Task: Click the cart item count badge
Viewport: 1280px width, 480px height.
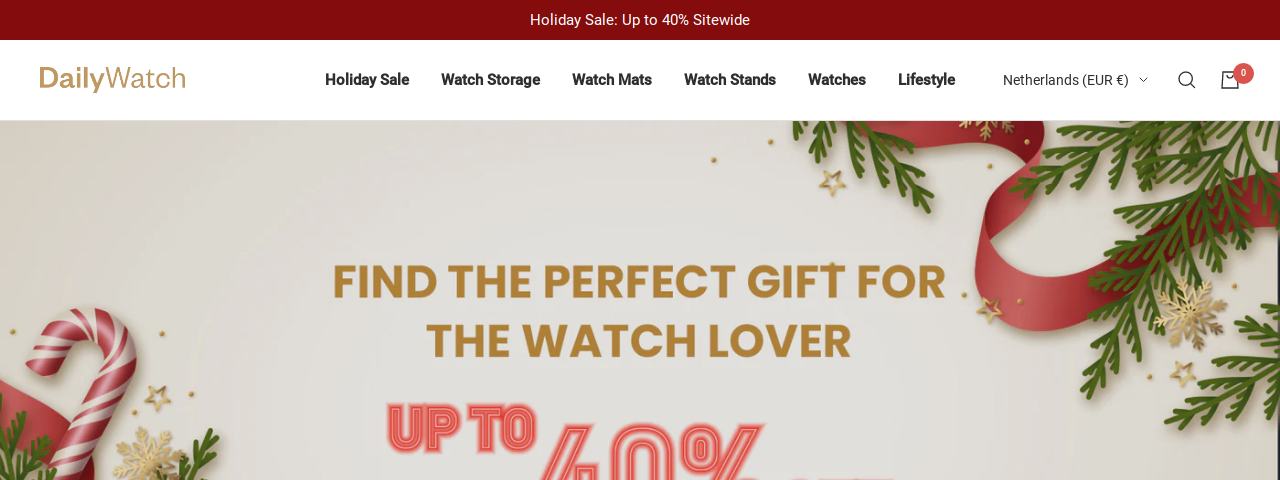Action: click(x=1243, y=73)
